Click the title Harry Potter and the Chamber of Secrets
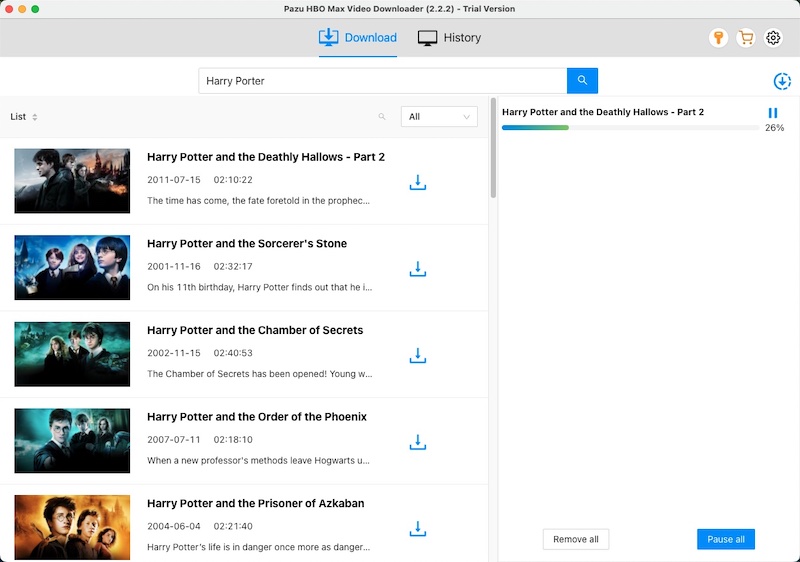Viewport: 800px width, 562px height. click(255, 330)
